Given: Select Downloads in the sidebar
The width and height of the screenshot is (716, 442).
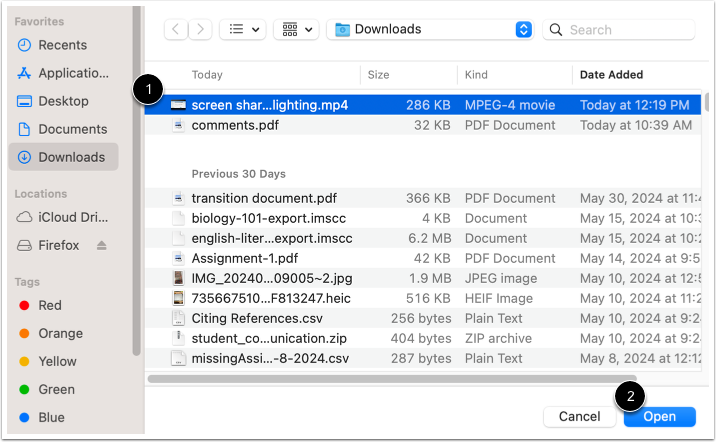Looking at the screenshot, I should point(63,157).
